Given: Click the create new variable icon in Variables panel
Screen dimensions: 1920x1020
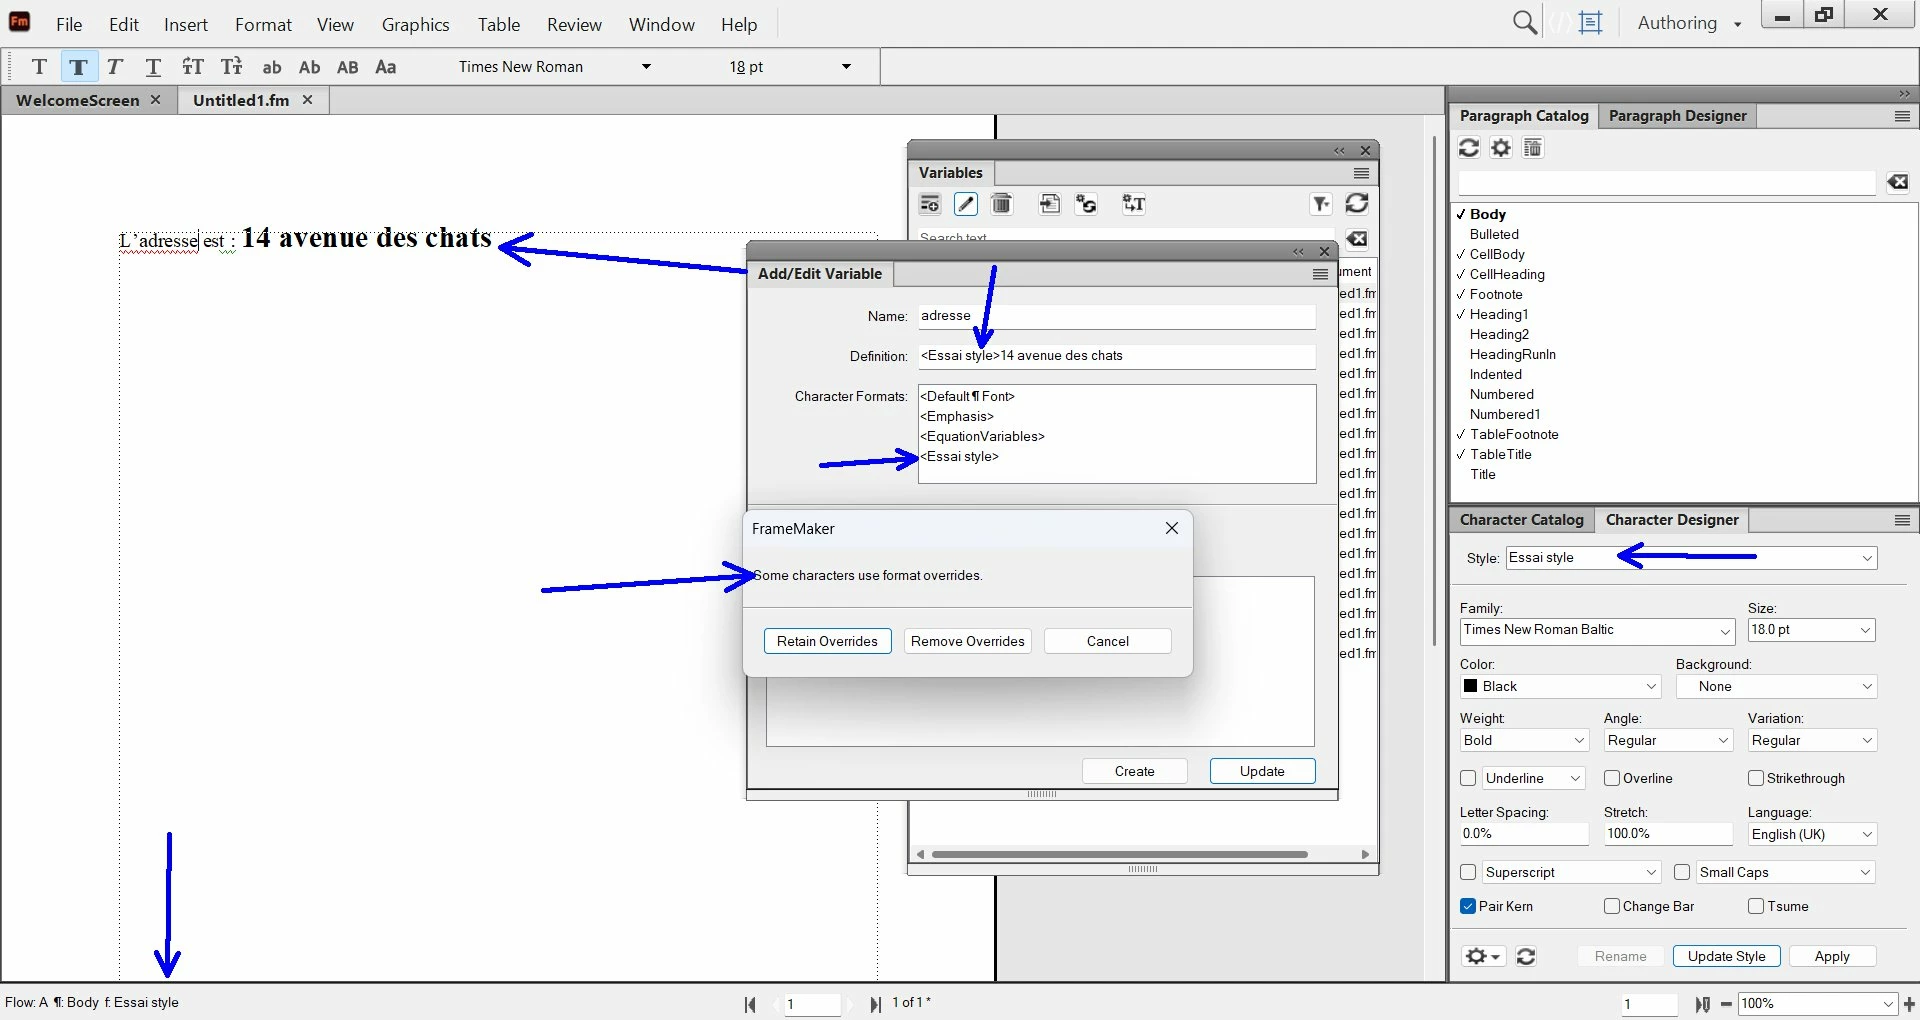Looking at the screenshot, I should pos(930,204).
